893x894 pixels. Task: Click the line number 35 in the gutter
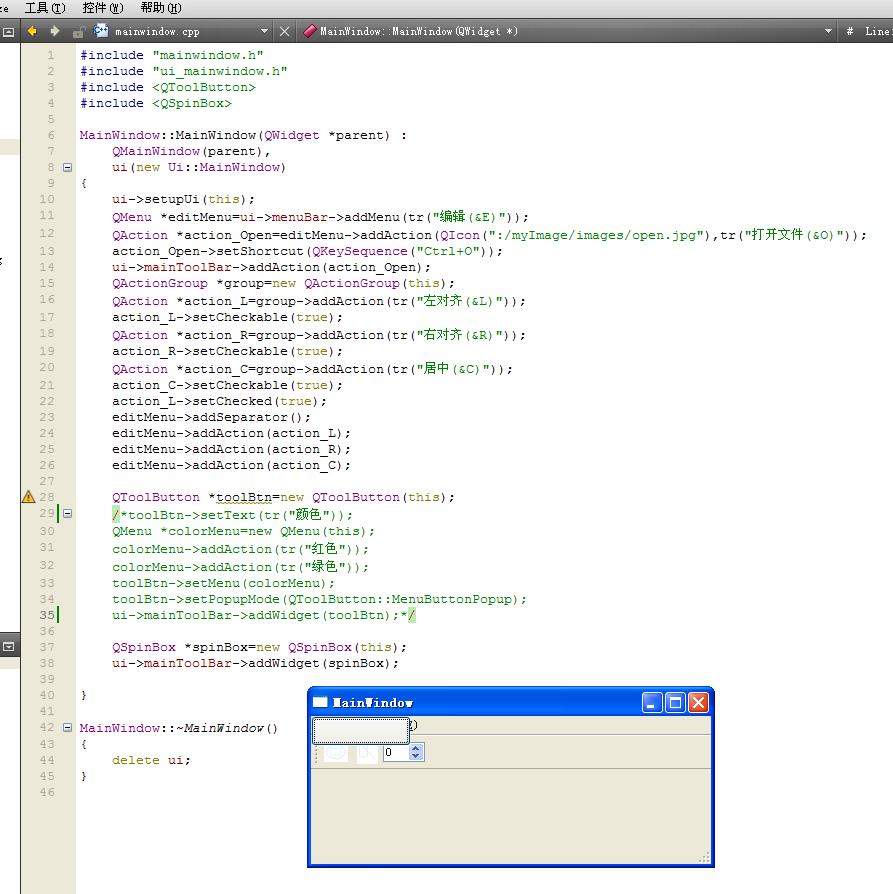point(47,615)
